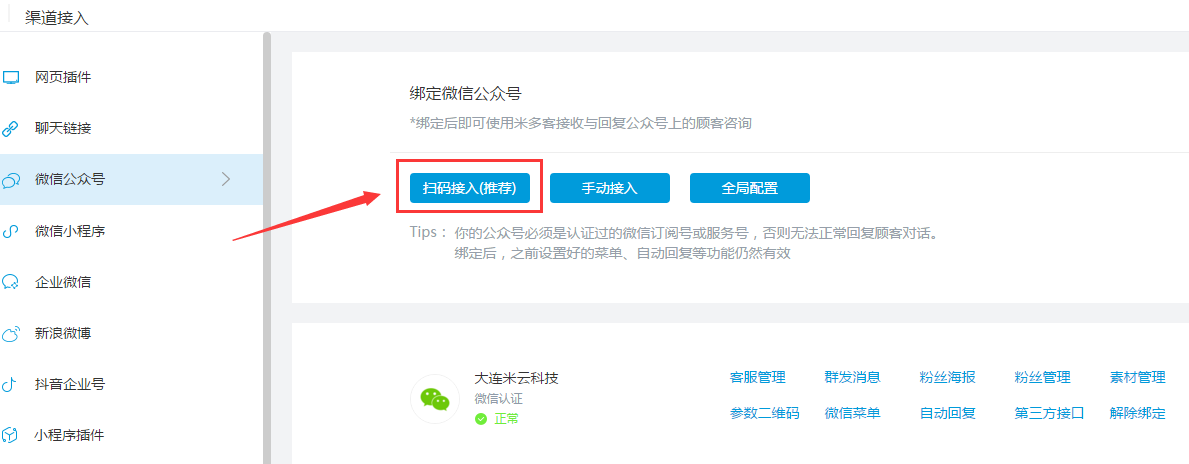Select the 新浪微博 menu item
Screen dimensions: 1189x464
point(131,334)
